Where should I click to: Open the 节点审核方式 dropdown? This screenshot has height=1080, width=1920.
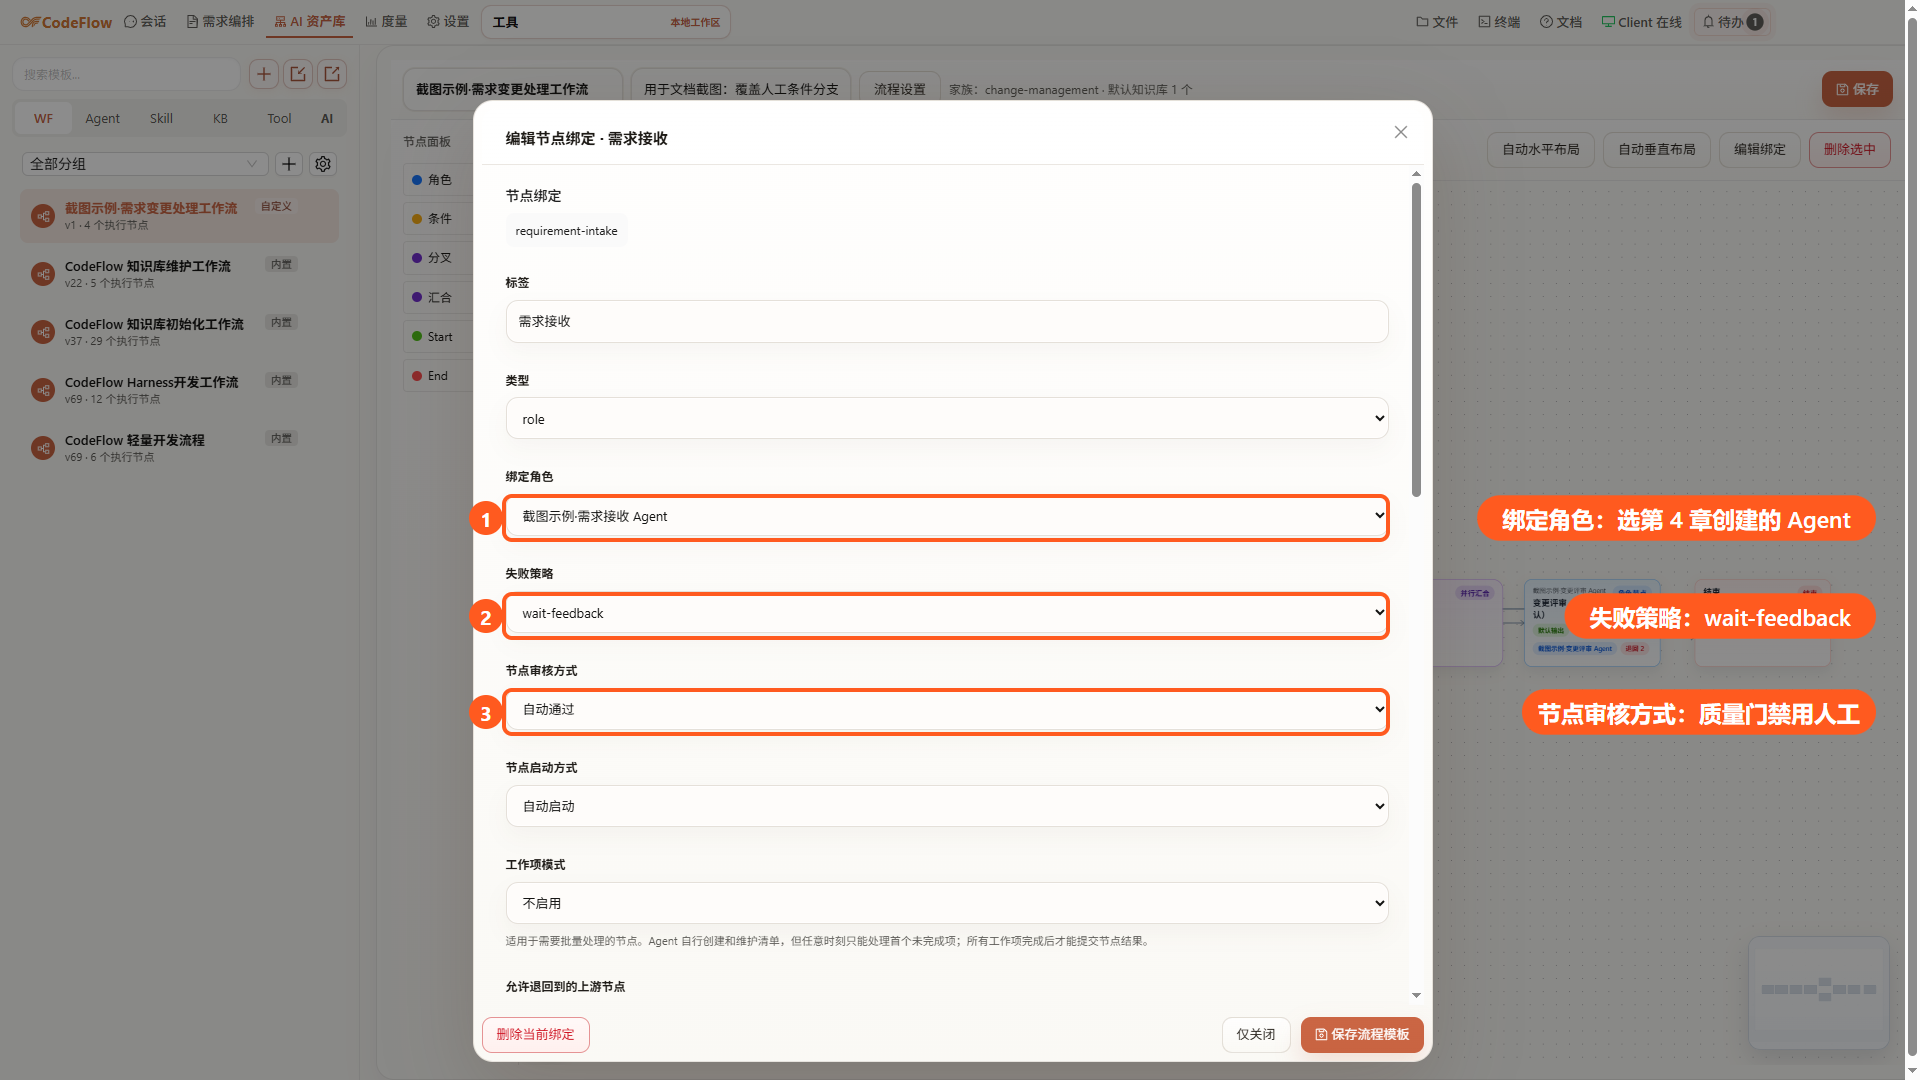947,710
